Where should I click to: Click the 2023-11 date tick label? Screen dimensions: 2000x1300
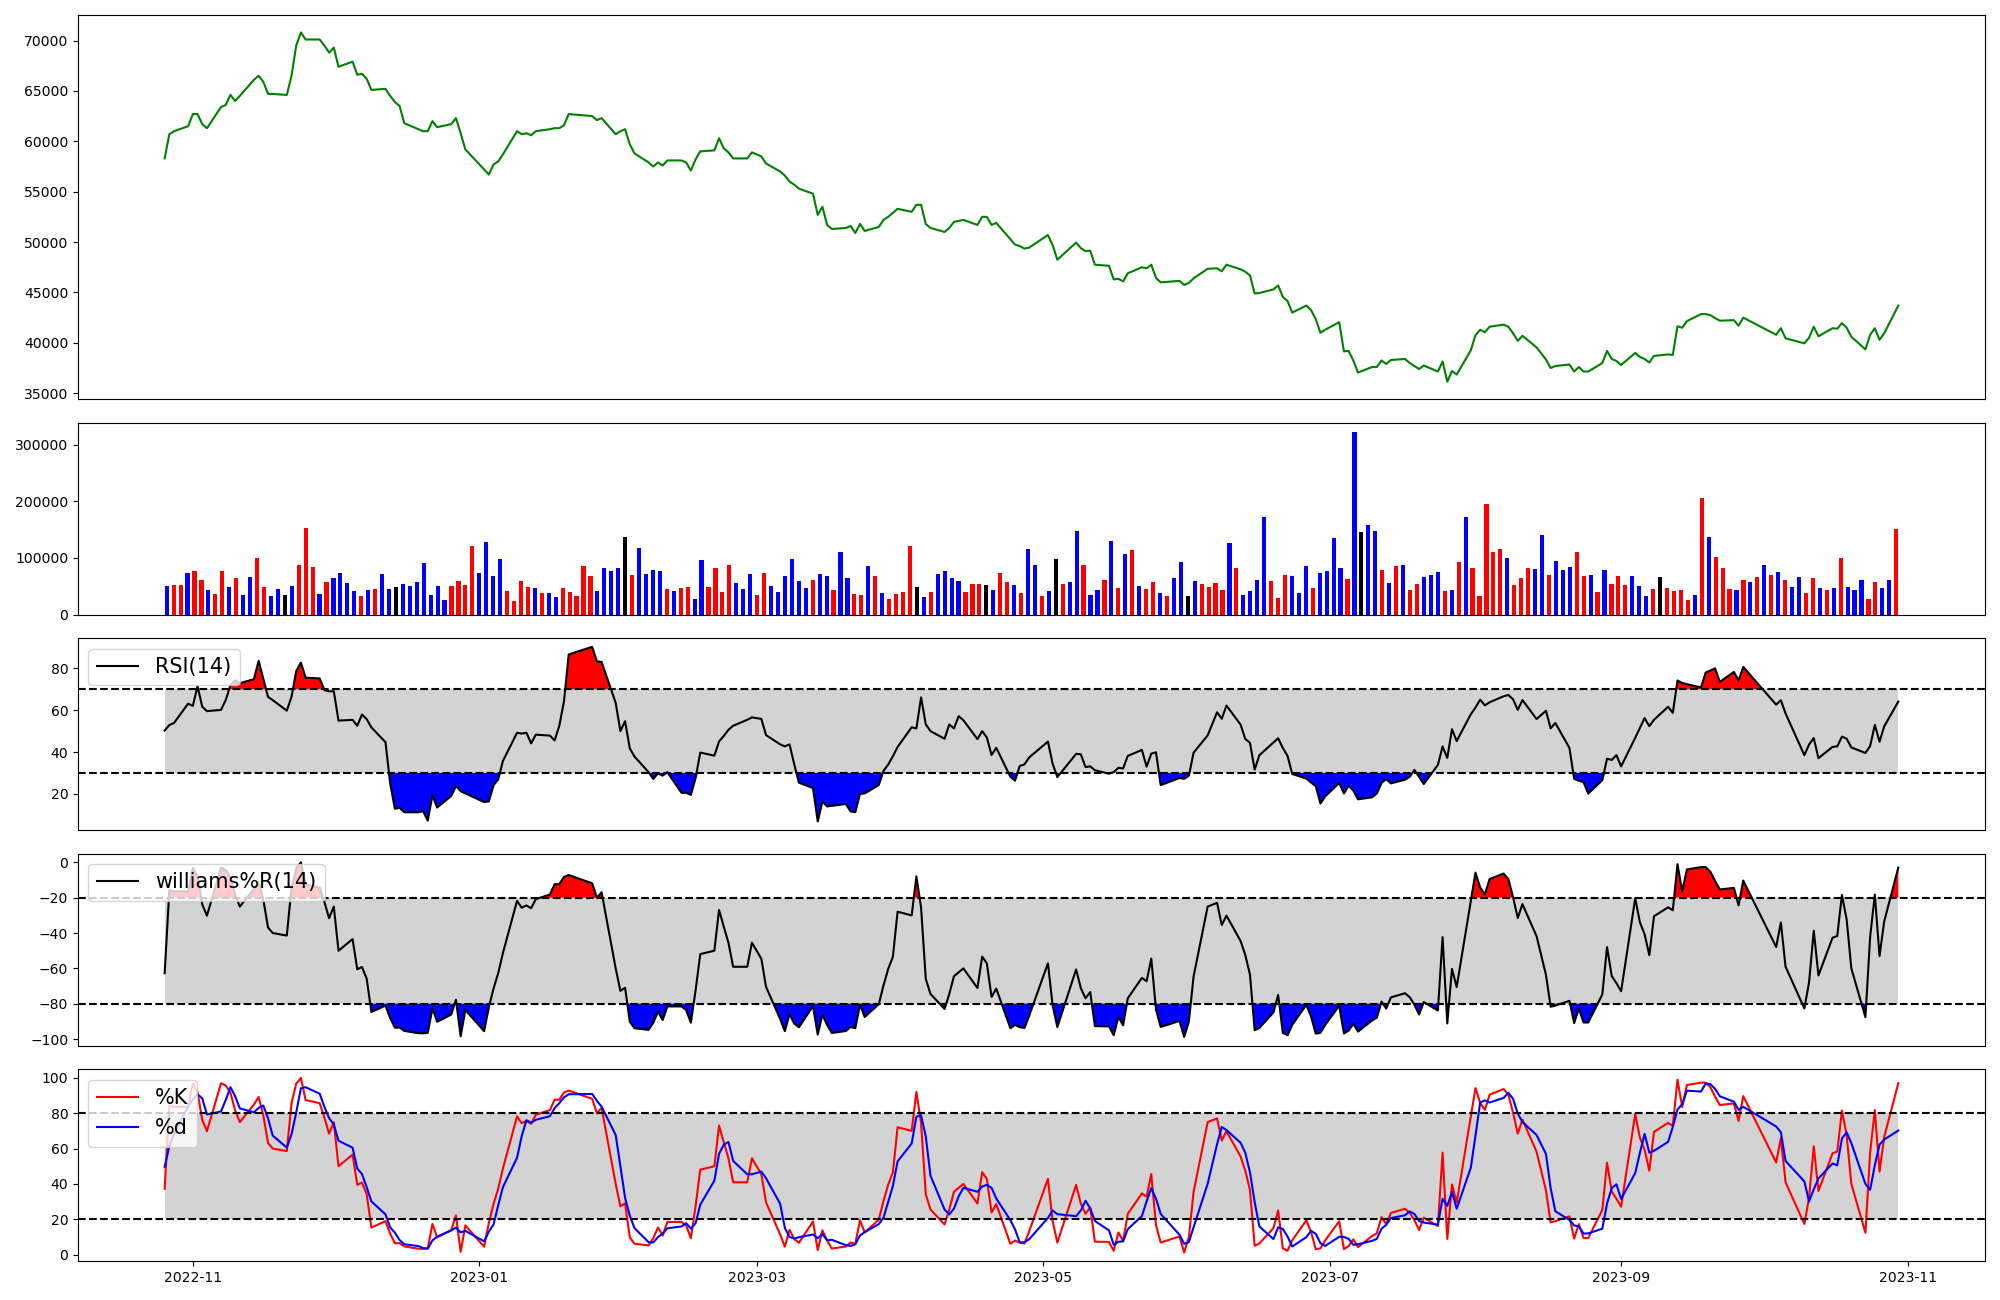[1908, 1277]
